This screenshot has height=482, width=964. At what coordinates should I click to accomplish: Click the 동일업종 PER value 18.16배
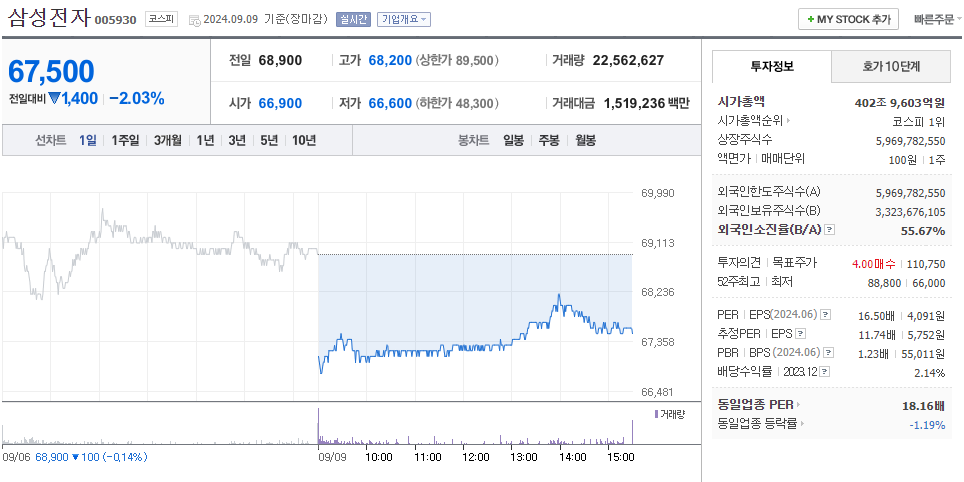pos(922,405)
